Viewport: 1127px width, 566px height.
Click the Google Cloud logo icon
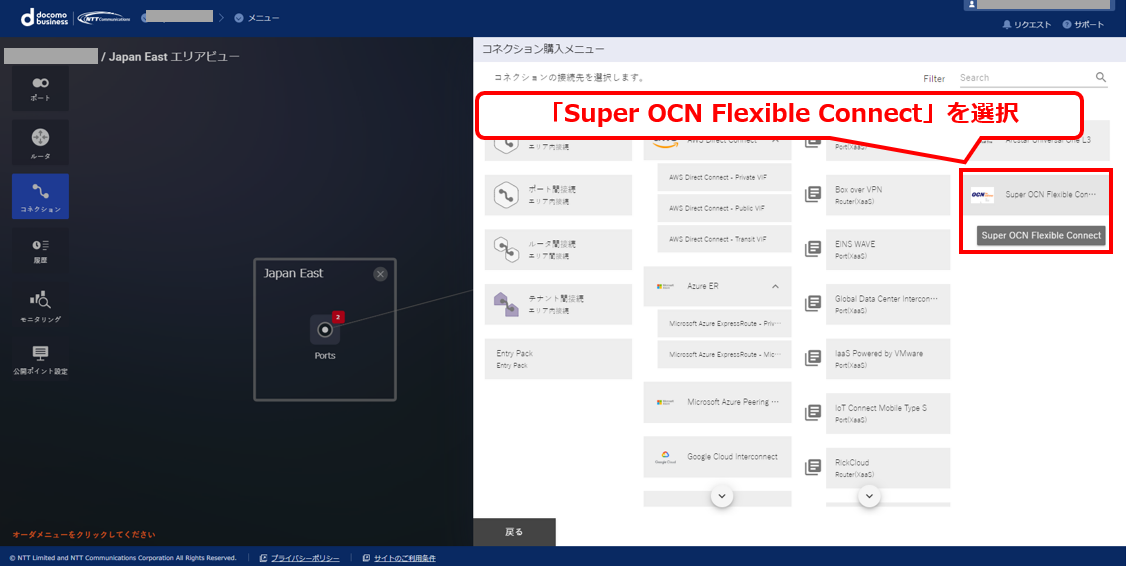[665, 457]
